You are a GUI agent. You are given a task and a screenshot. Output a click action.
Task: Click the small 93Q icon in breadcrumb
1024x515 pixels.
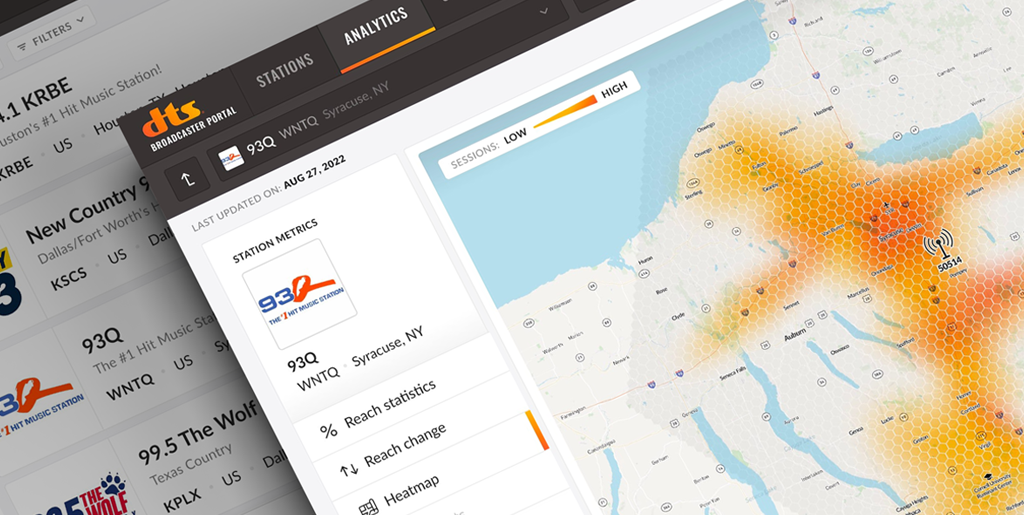tap(229, 158)
